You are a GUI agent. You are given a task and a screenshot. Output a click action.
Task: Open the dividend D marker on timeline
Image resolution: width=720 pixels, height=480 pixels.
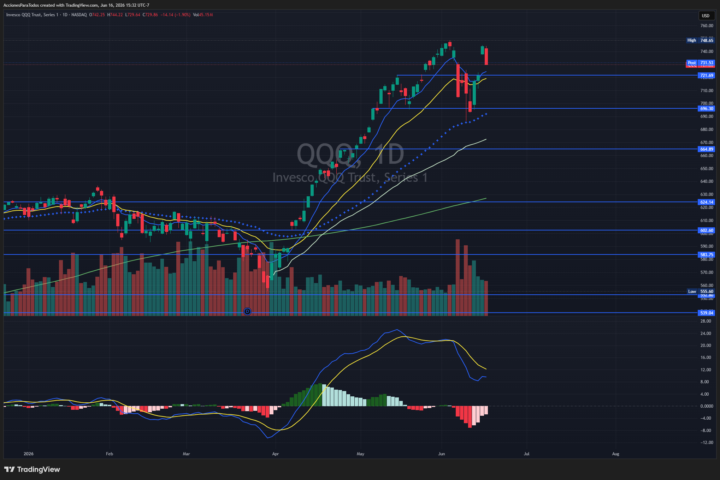(247, 311)
